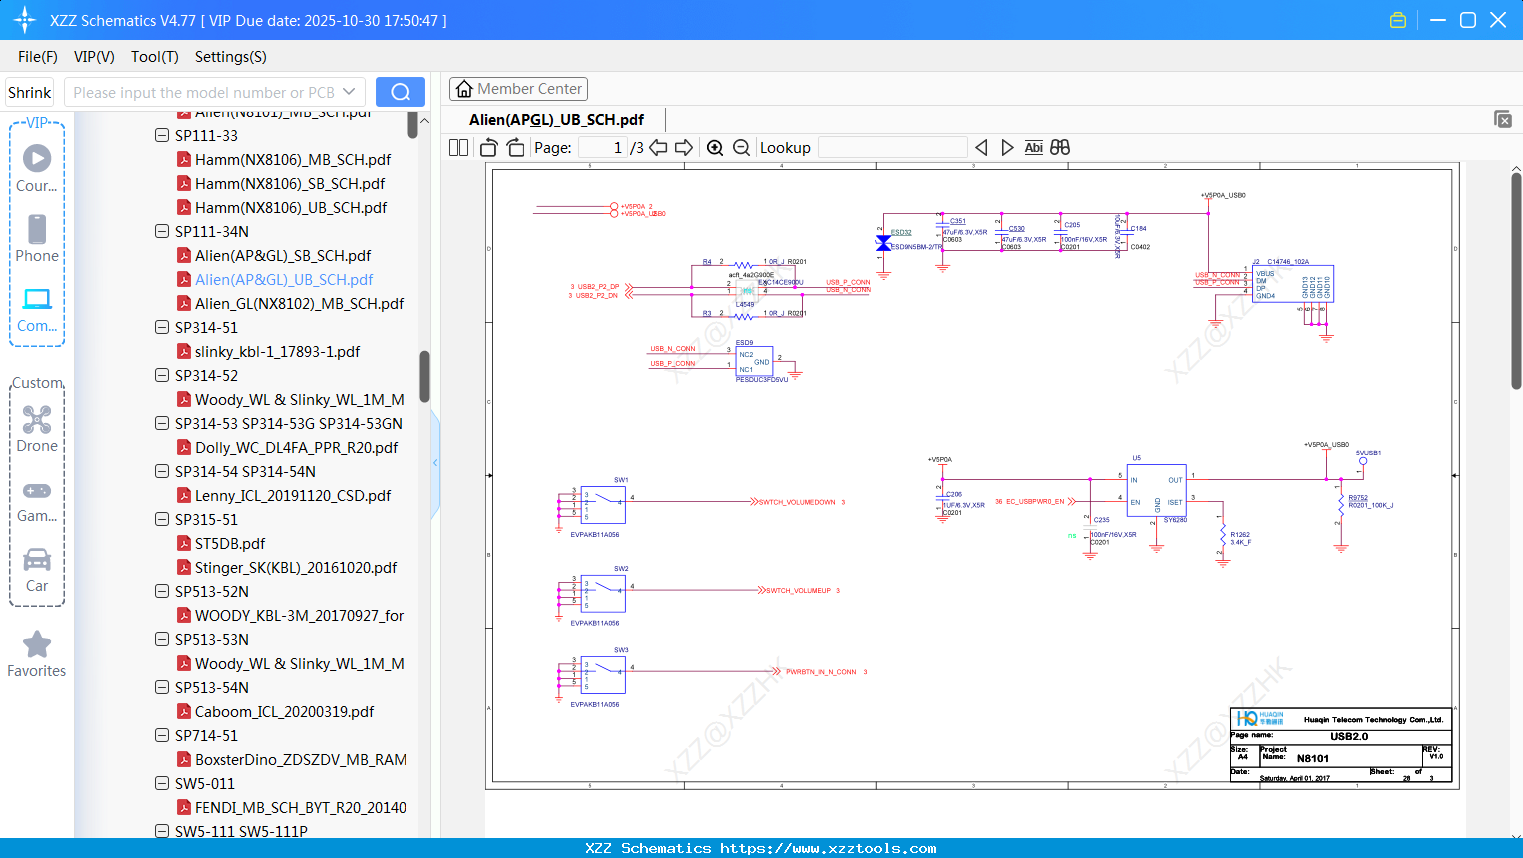Click the binoculars search icon
The width and height of the screenshot is (1523, 858).
pyautogui.click(x=1060, y=148)
